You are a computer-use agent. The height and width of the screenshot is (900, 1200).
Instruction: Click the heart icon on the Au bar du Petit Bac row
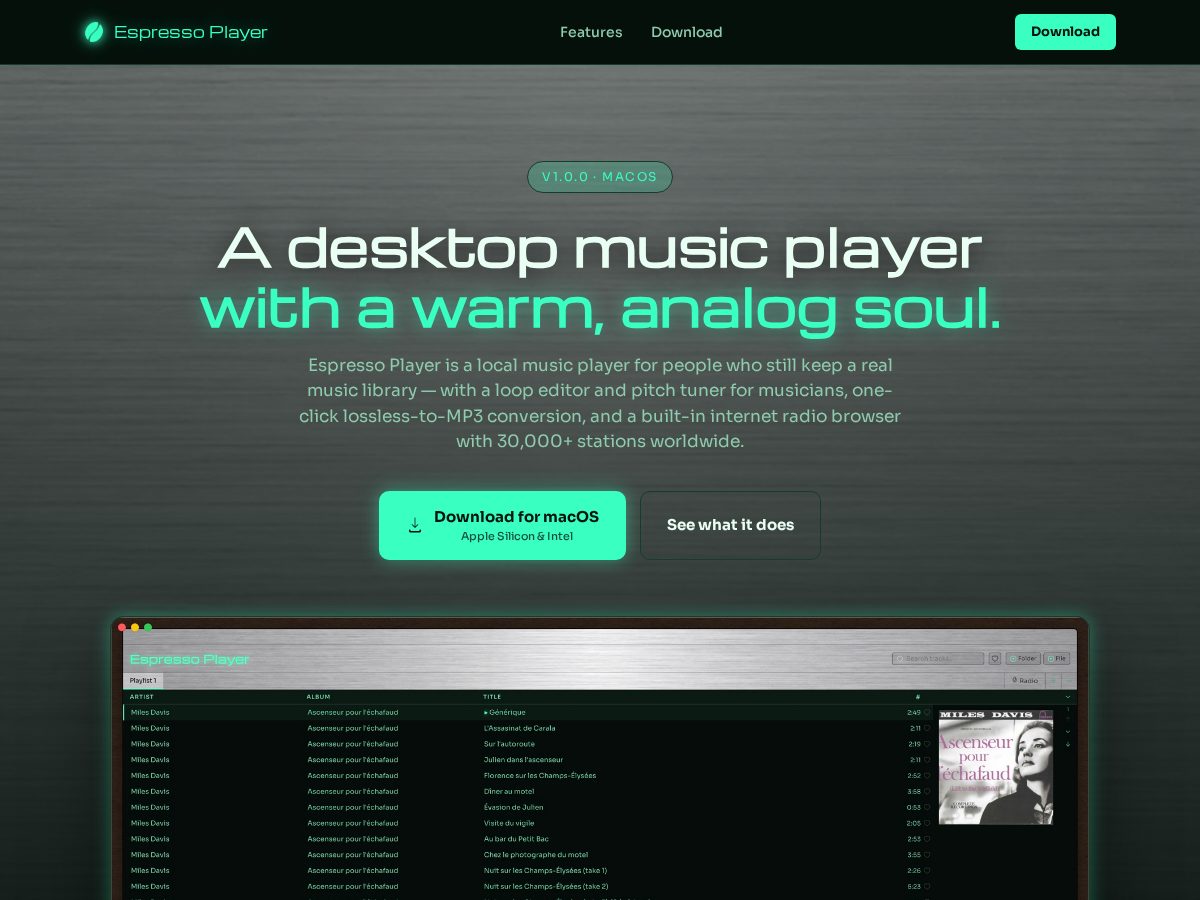coord(927,839)
